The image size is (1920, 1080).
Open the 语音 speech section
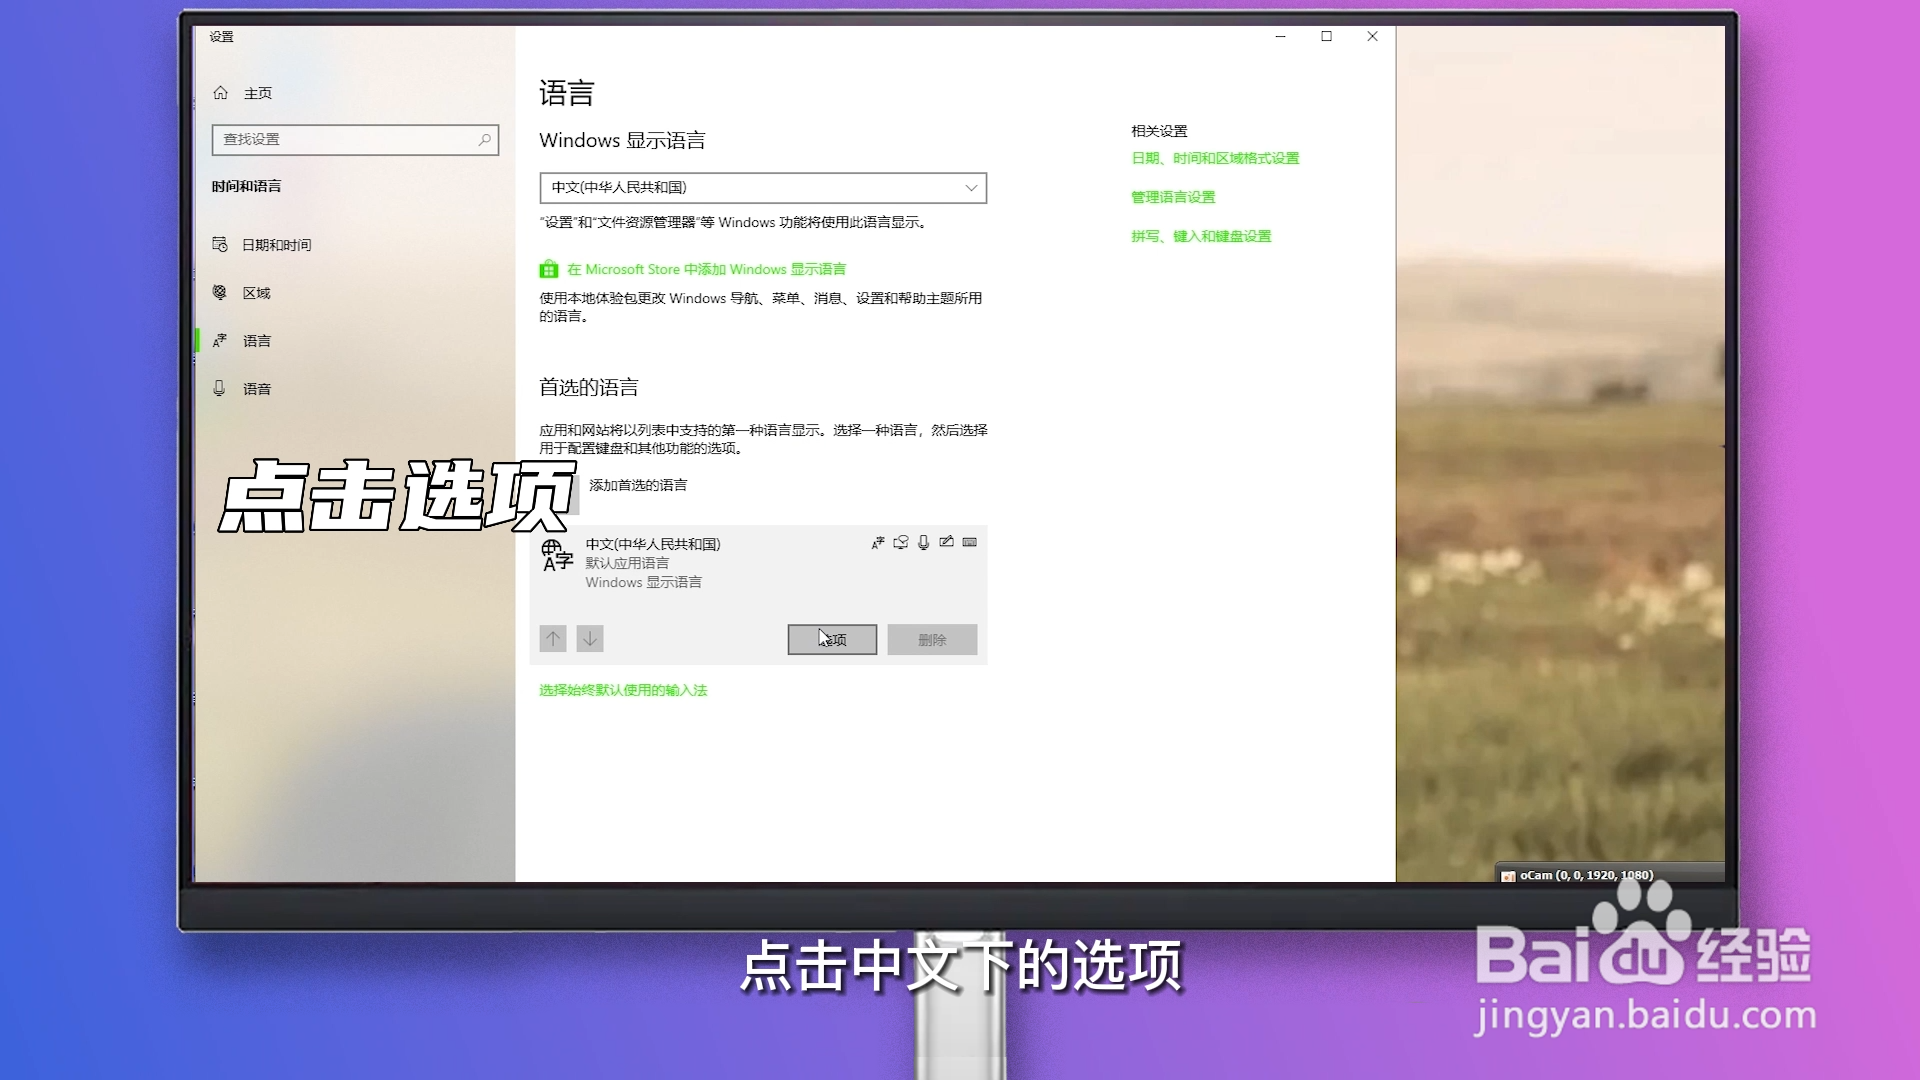click(256, 389)
